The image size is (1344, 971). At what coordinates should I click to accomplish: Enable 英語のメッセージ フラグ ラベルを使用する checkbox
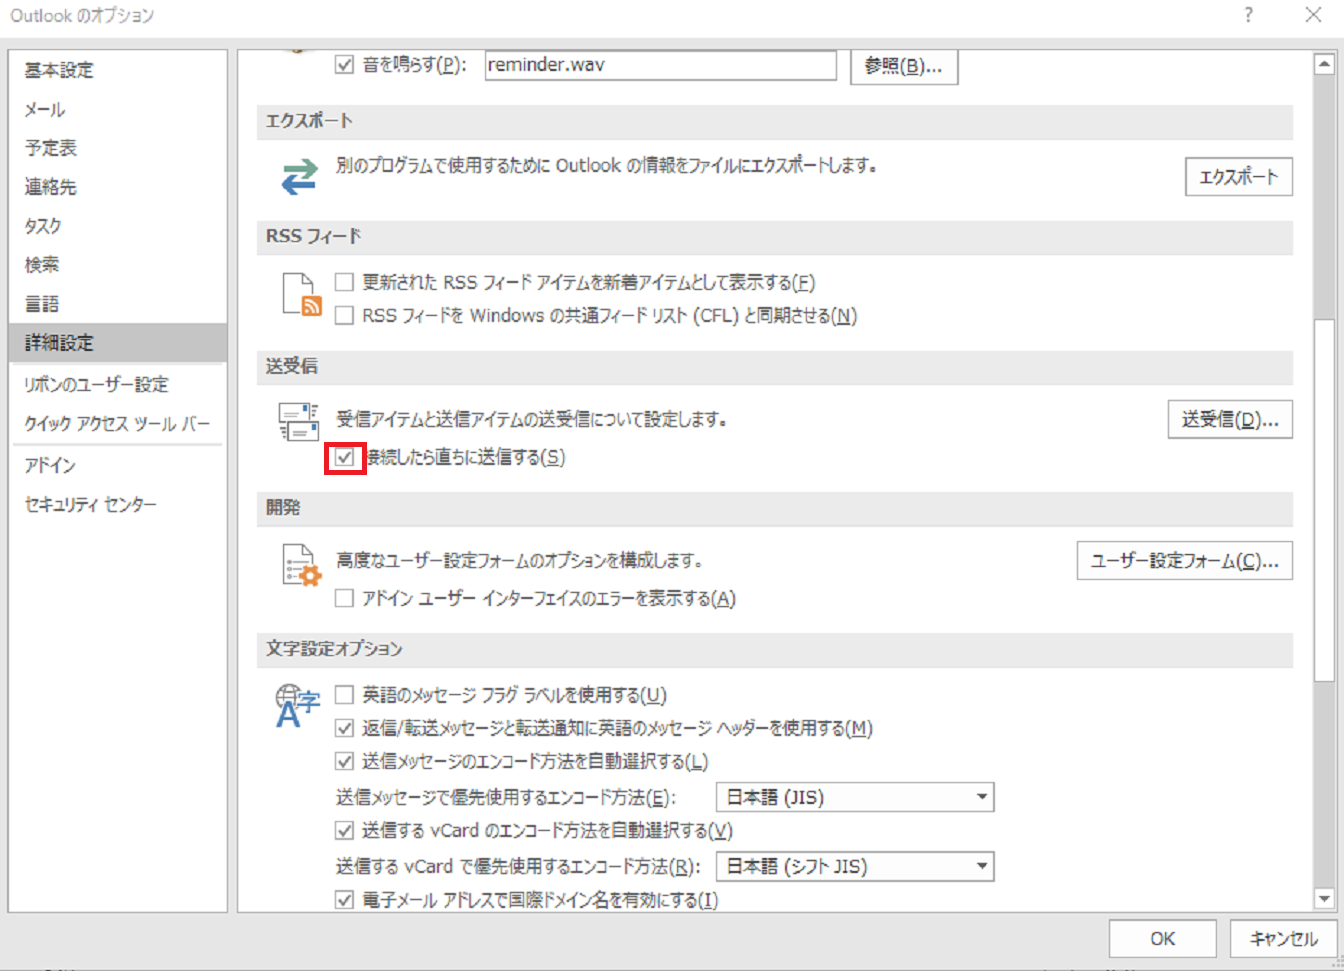[345, 695]
